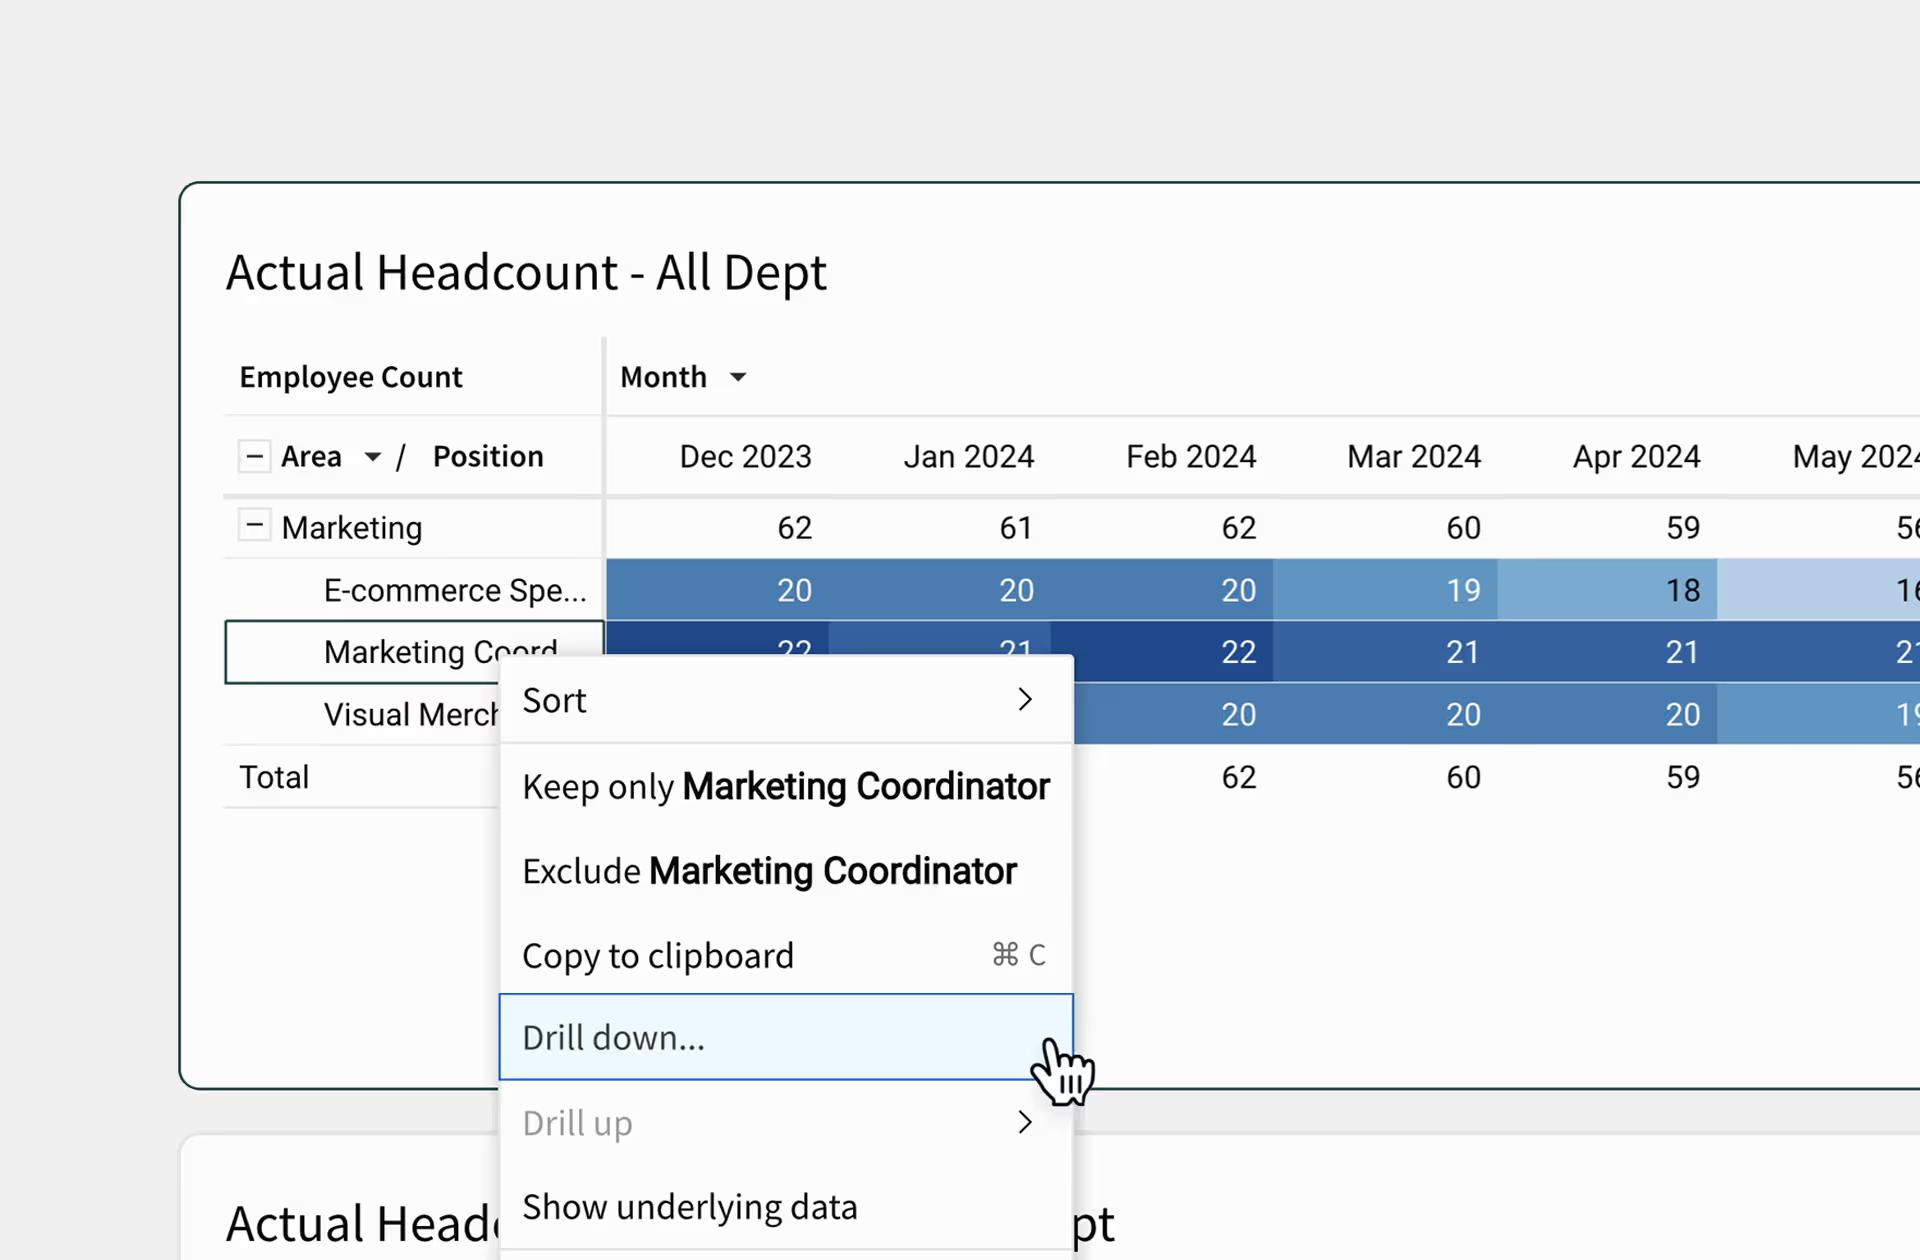Click the Total row label

click(274, 777)
